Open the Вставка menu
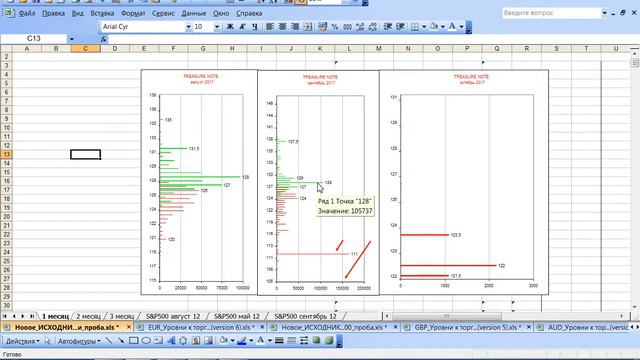The image size is (640, 360). (102, 13)
